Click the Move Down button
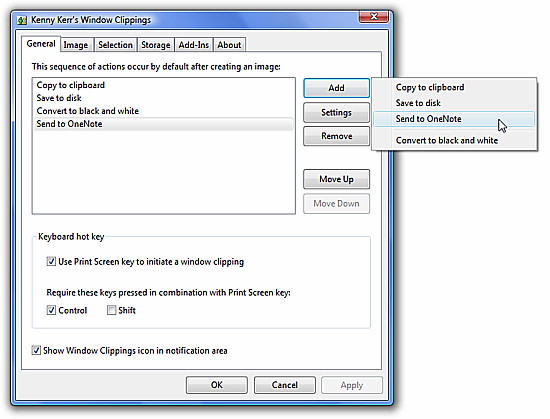The width and height of the screenshot is (550, 419). 336,204
